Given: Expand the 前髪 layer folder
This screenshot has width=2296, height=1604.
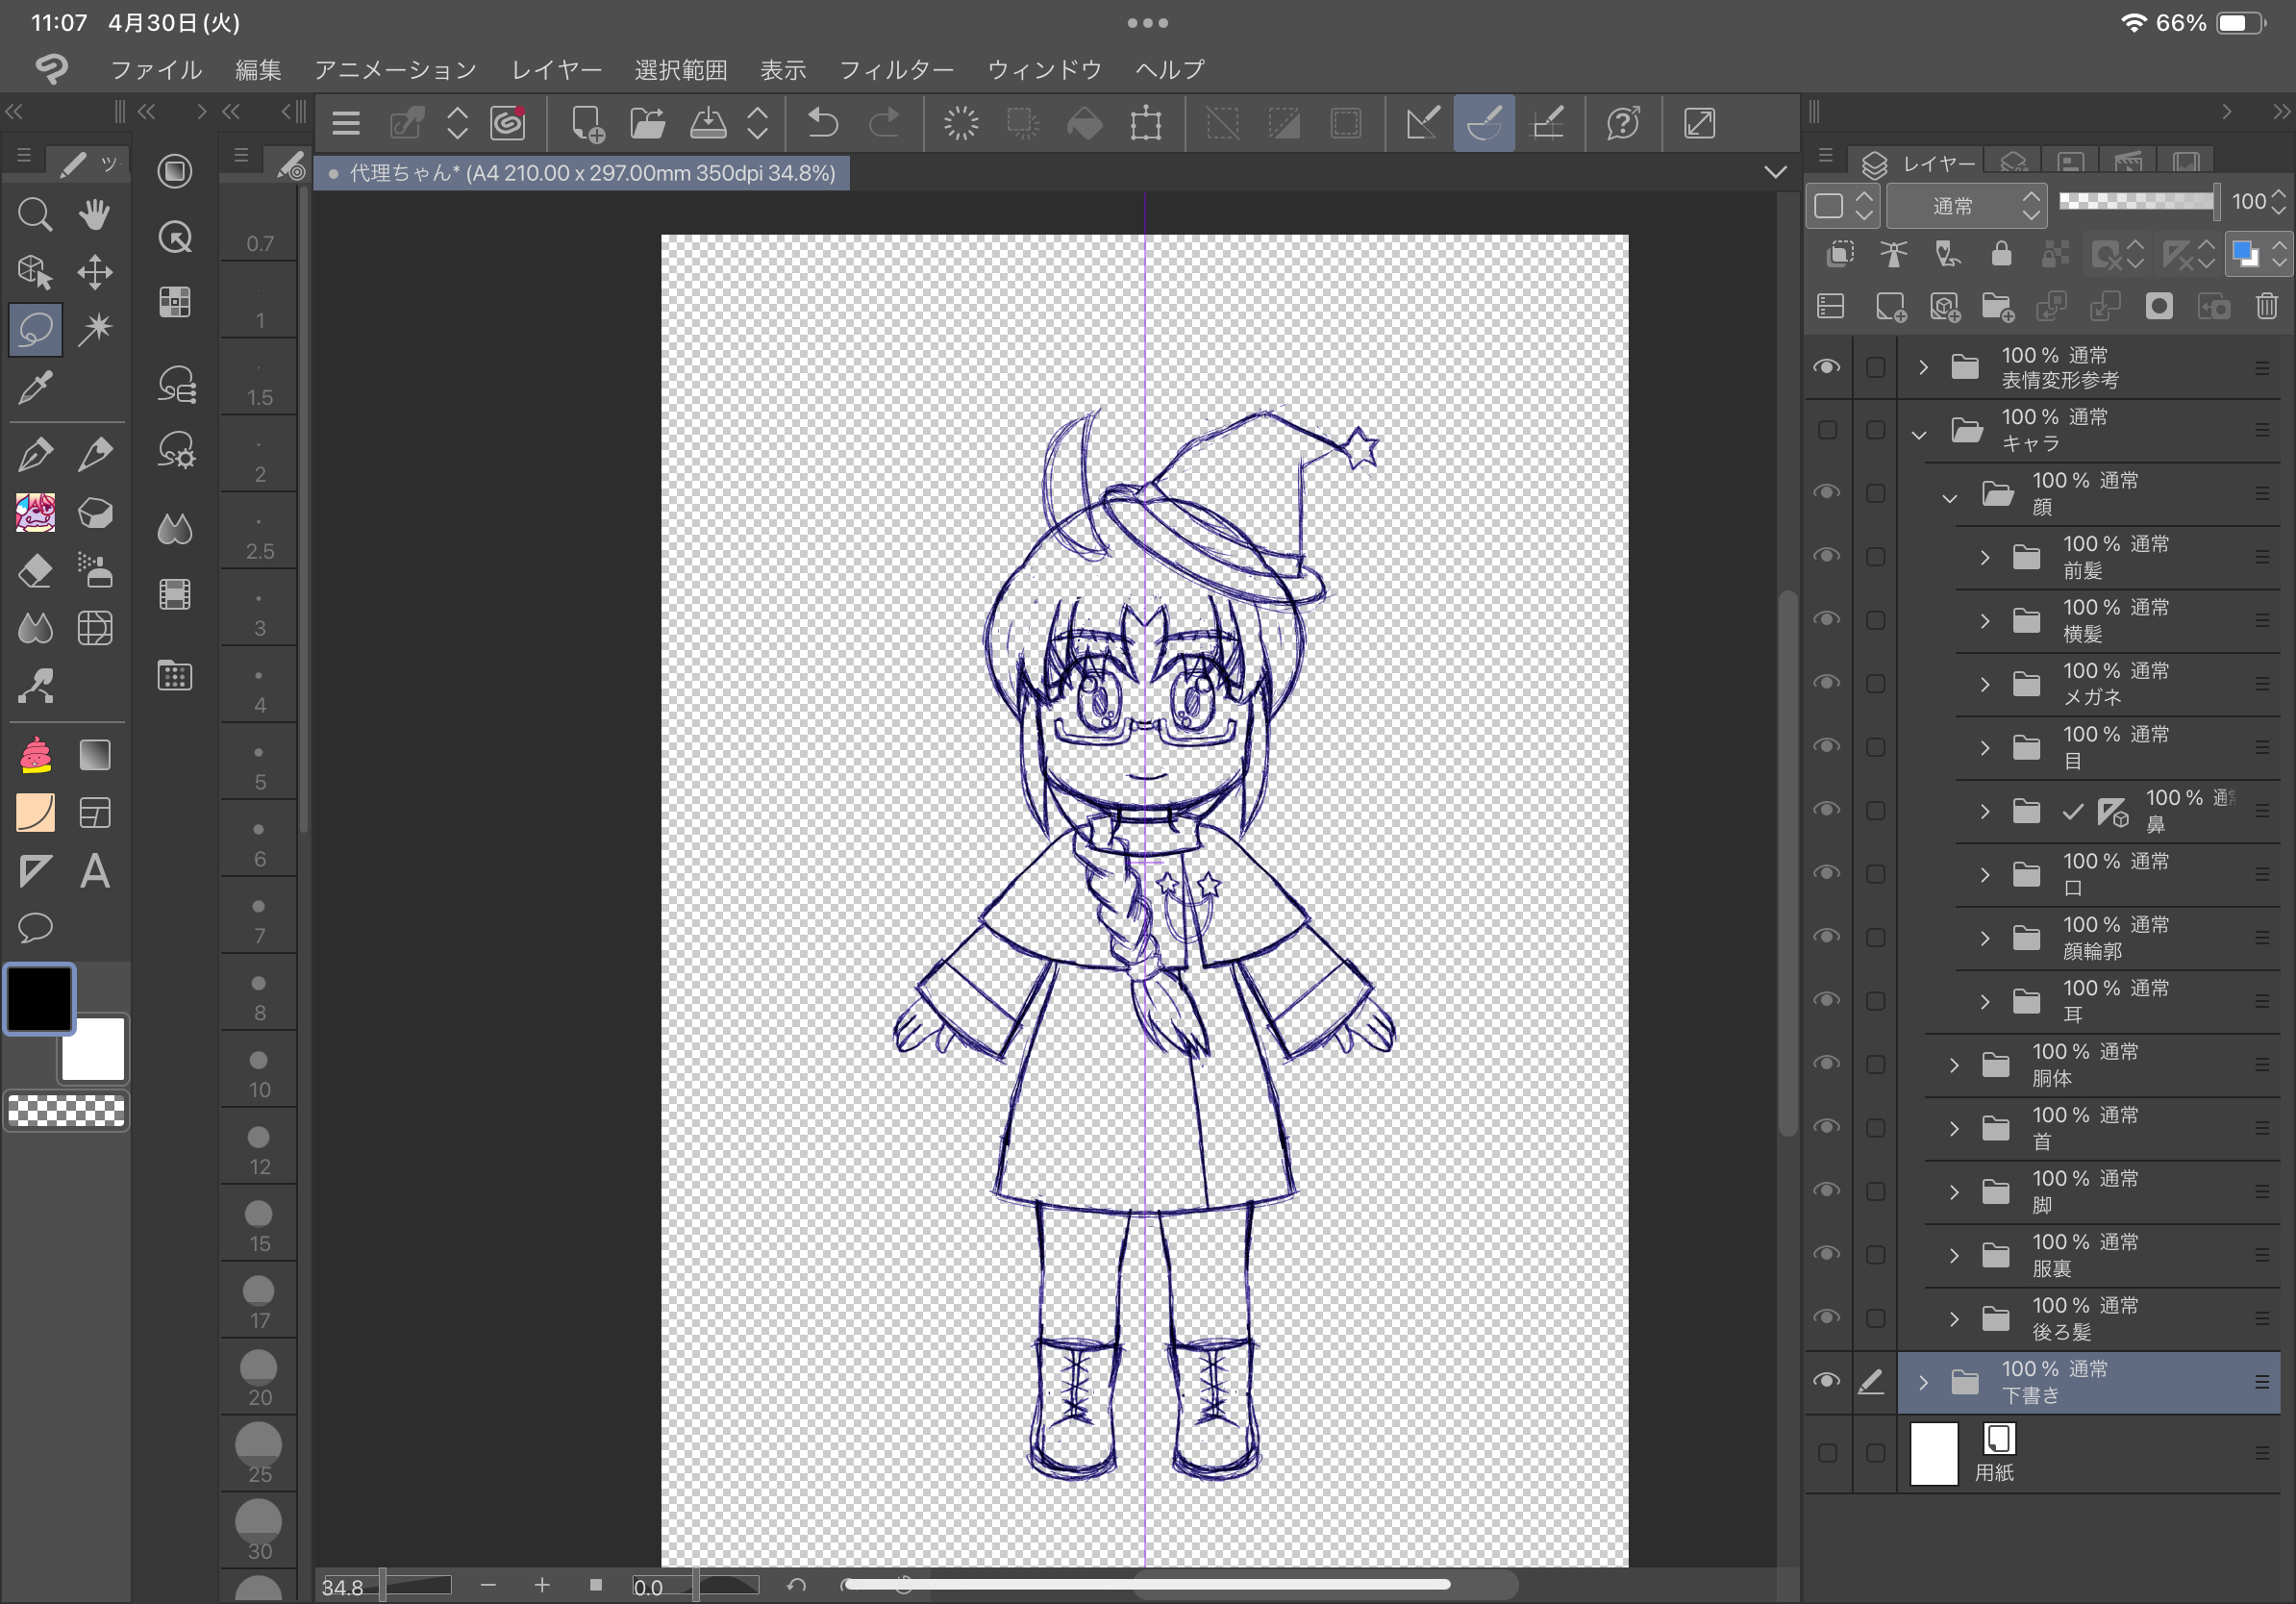Looking at the screenshot, I should (1985, 557).
